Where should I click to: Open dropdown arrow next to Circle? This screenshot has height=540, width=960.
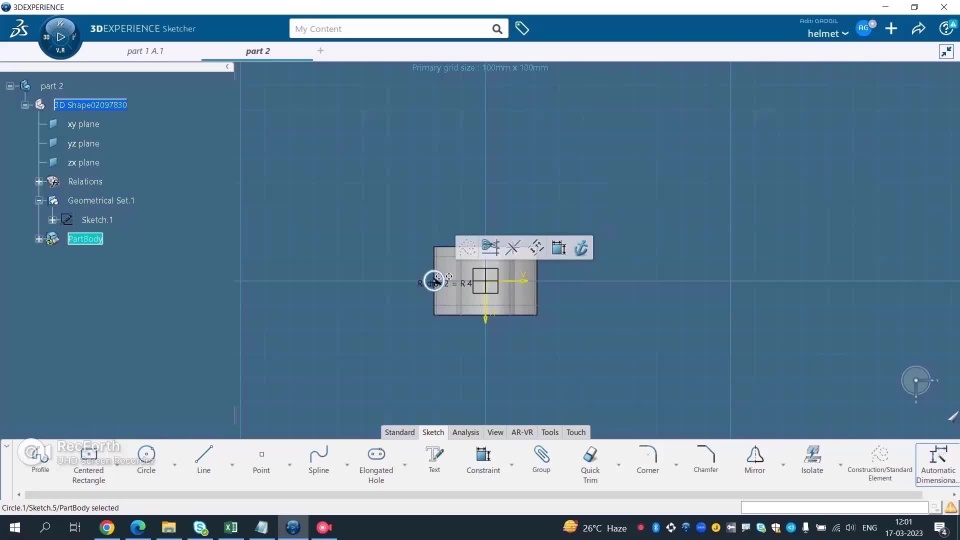[x=174, y=465]
